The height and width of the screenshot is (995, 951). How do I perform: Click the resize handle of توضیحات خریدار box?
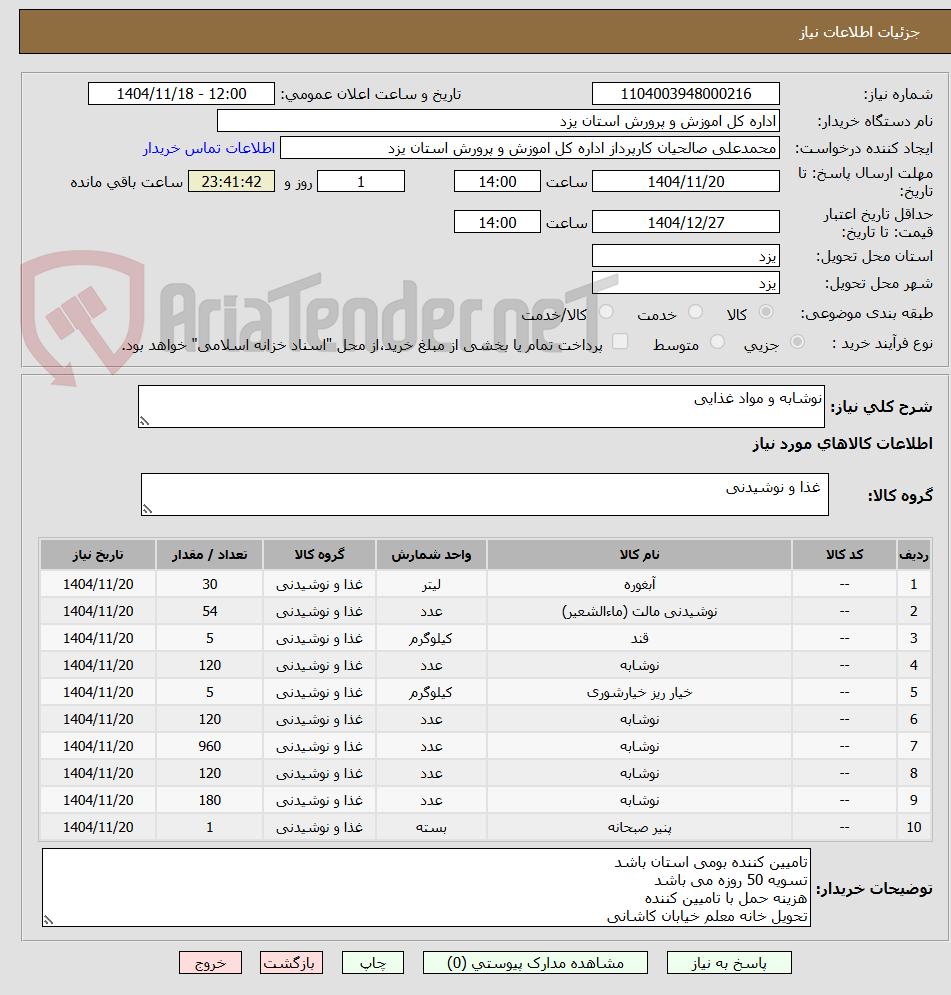click(x=48, y=920)
